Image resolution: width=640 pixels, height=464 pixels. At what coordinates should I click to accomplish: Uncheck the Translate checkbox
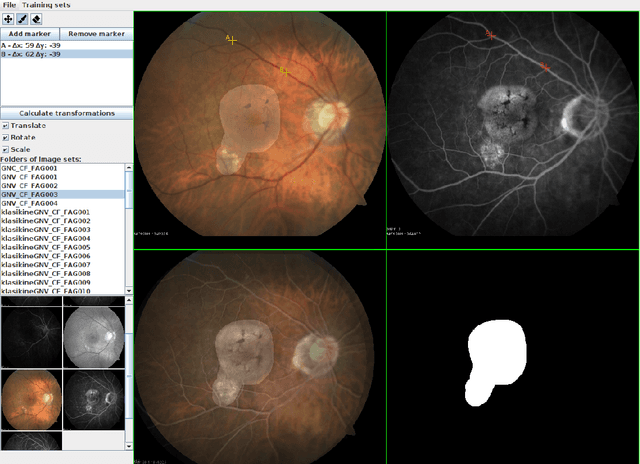pos(6,126)
